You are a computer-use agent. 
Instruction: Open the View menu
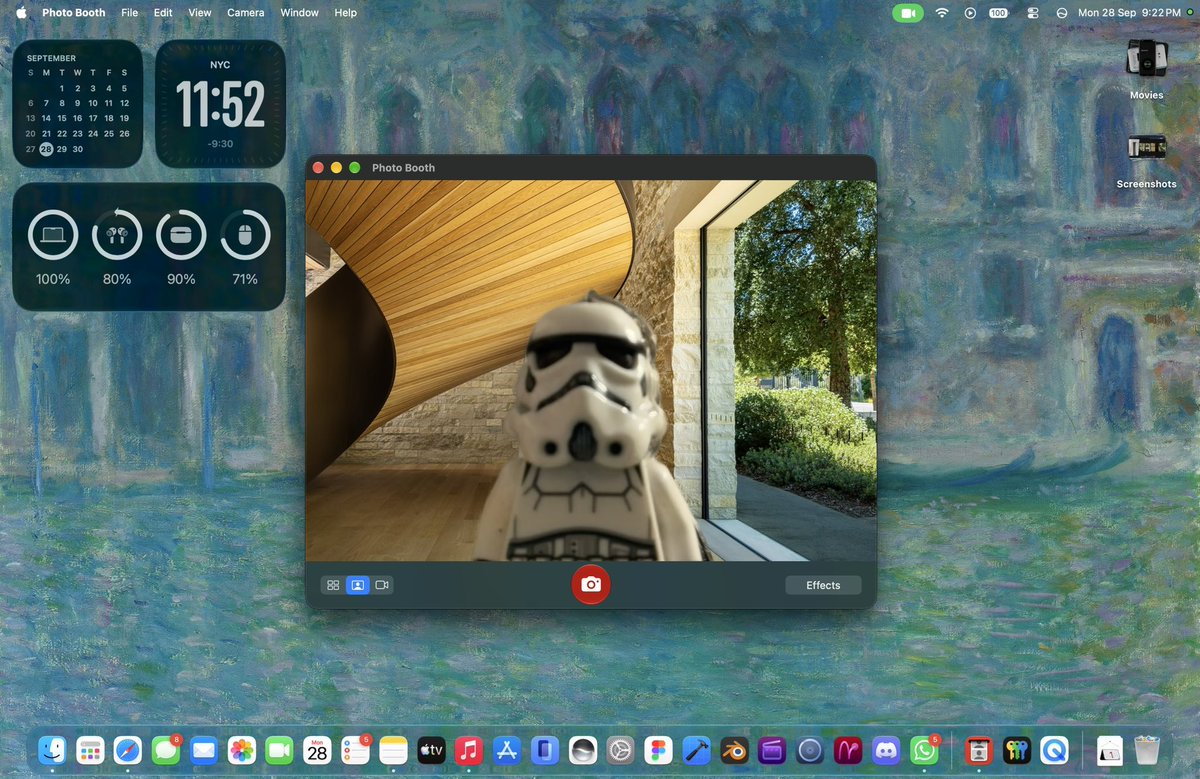pyautogui.click(x=200, y=13)
